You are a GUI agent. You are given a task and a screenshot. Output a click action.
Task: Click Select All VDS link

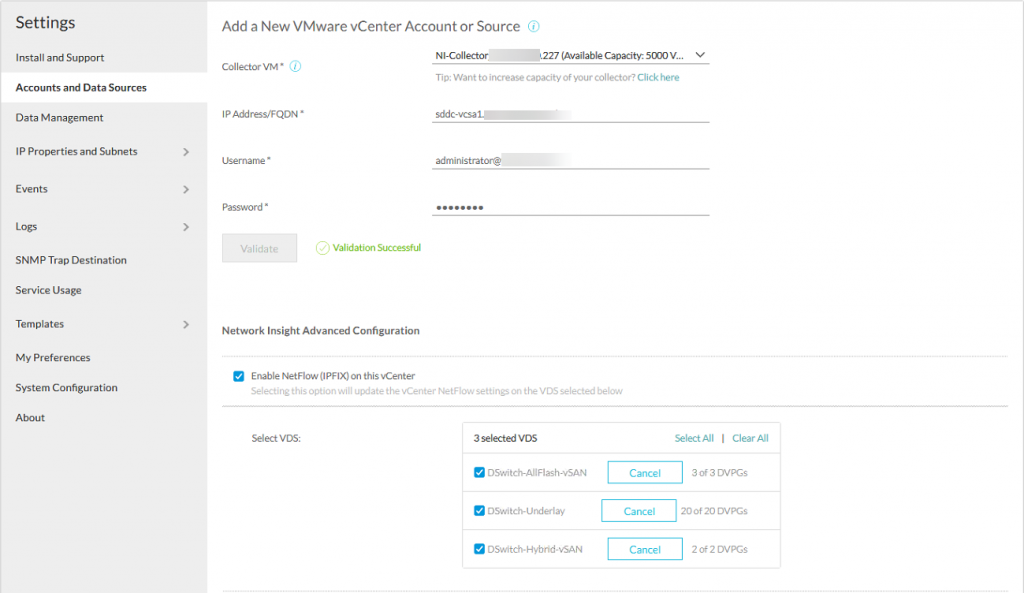click(x=694, y=438)
